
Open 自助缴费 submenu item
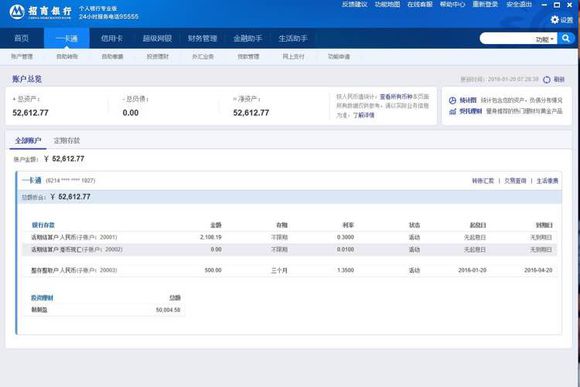pyautogui.click(x=112, y=56)
